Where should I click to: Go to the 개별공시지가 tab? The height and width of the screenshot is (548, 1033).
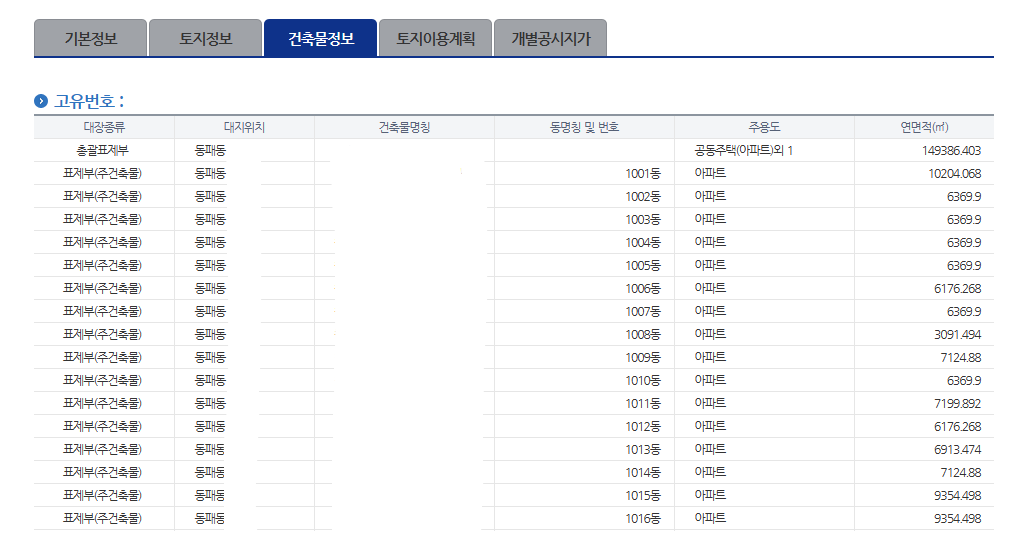551,38
